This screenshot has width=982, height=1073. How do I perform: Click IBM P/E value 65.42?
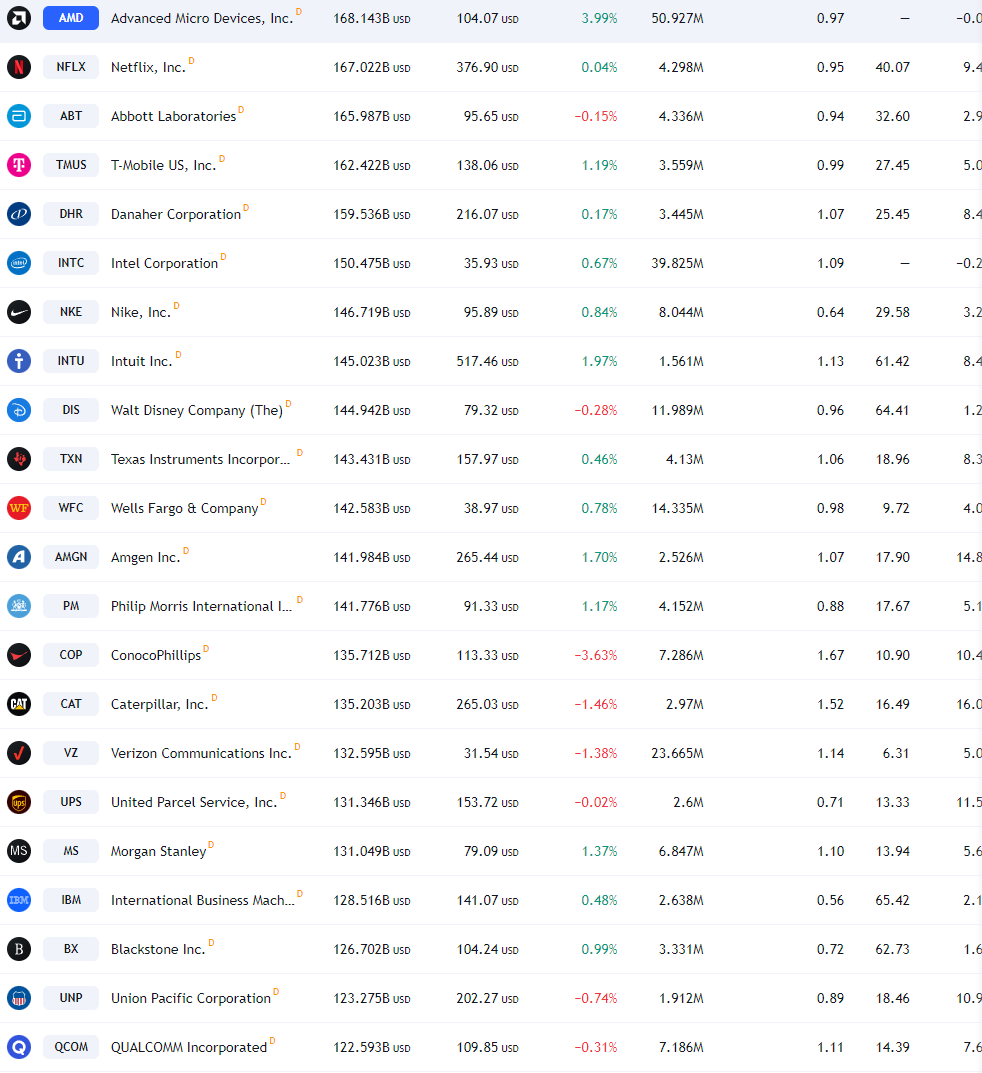pyautogui.click(x=892, y=901)
